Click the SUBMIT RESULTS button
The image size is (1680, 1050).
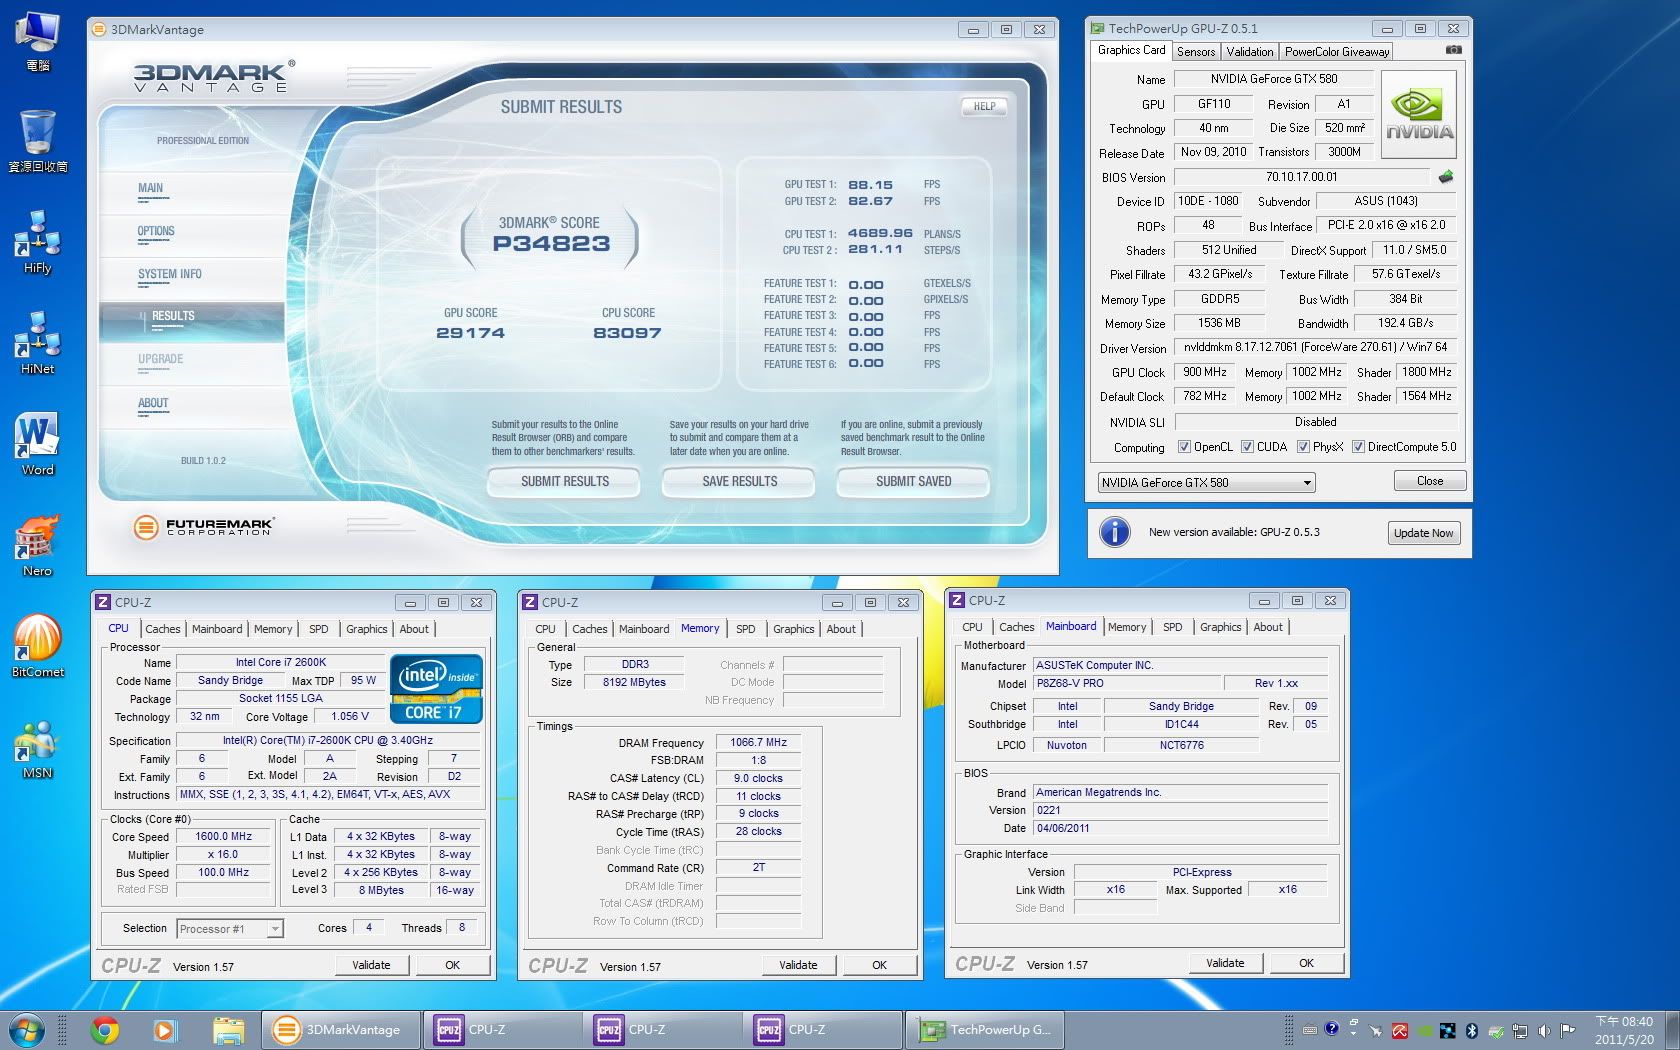pos(565,481)
